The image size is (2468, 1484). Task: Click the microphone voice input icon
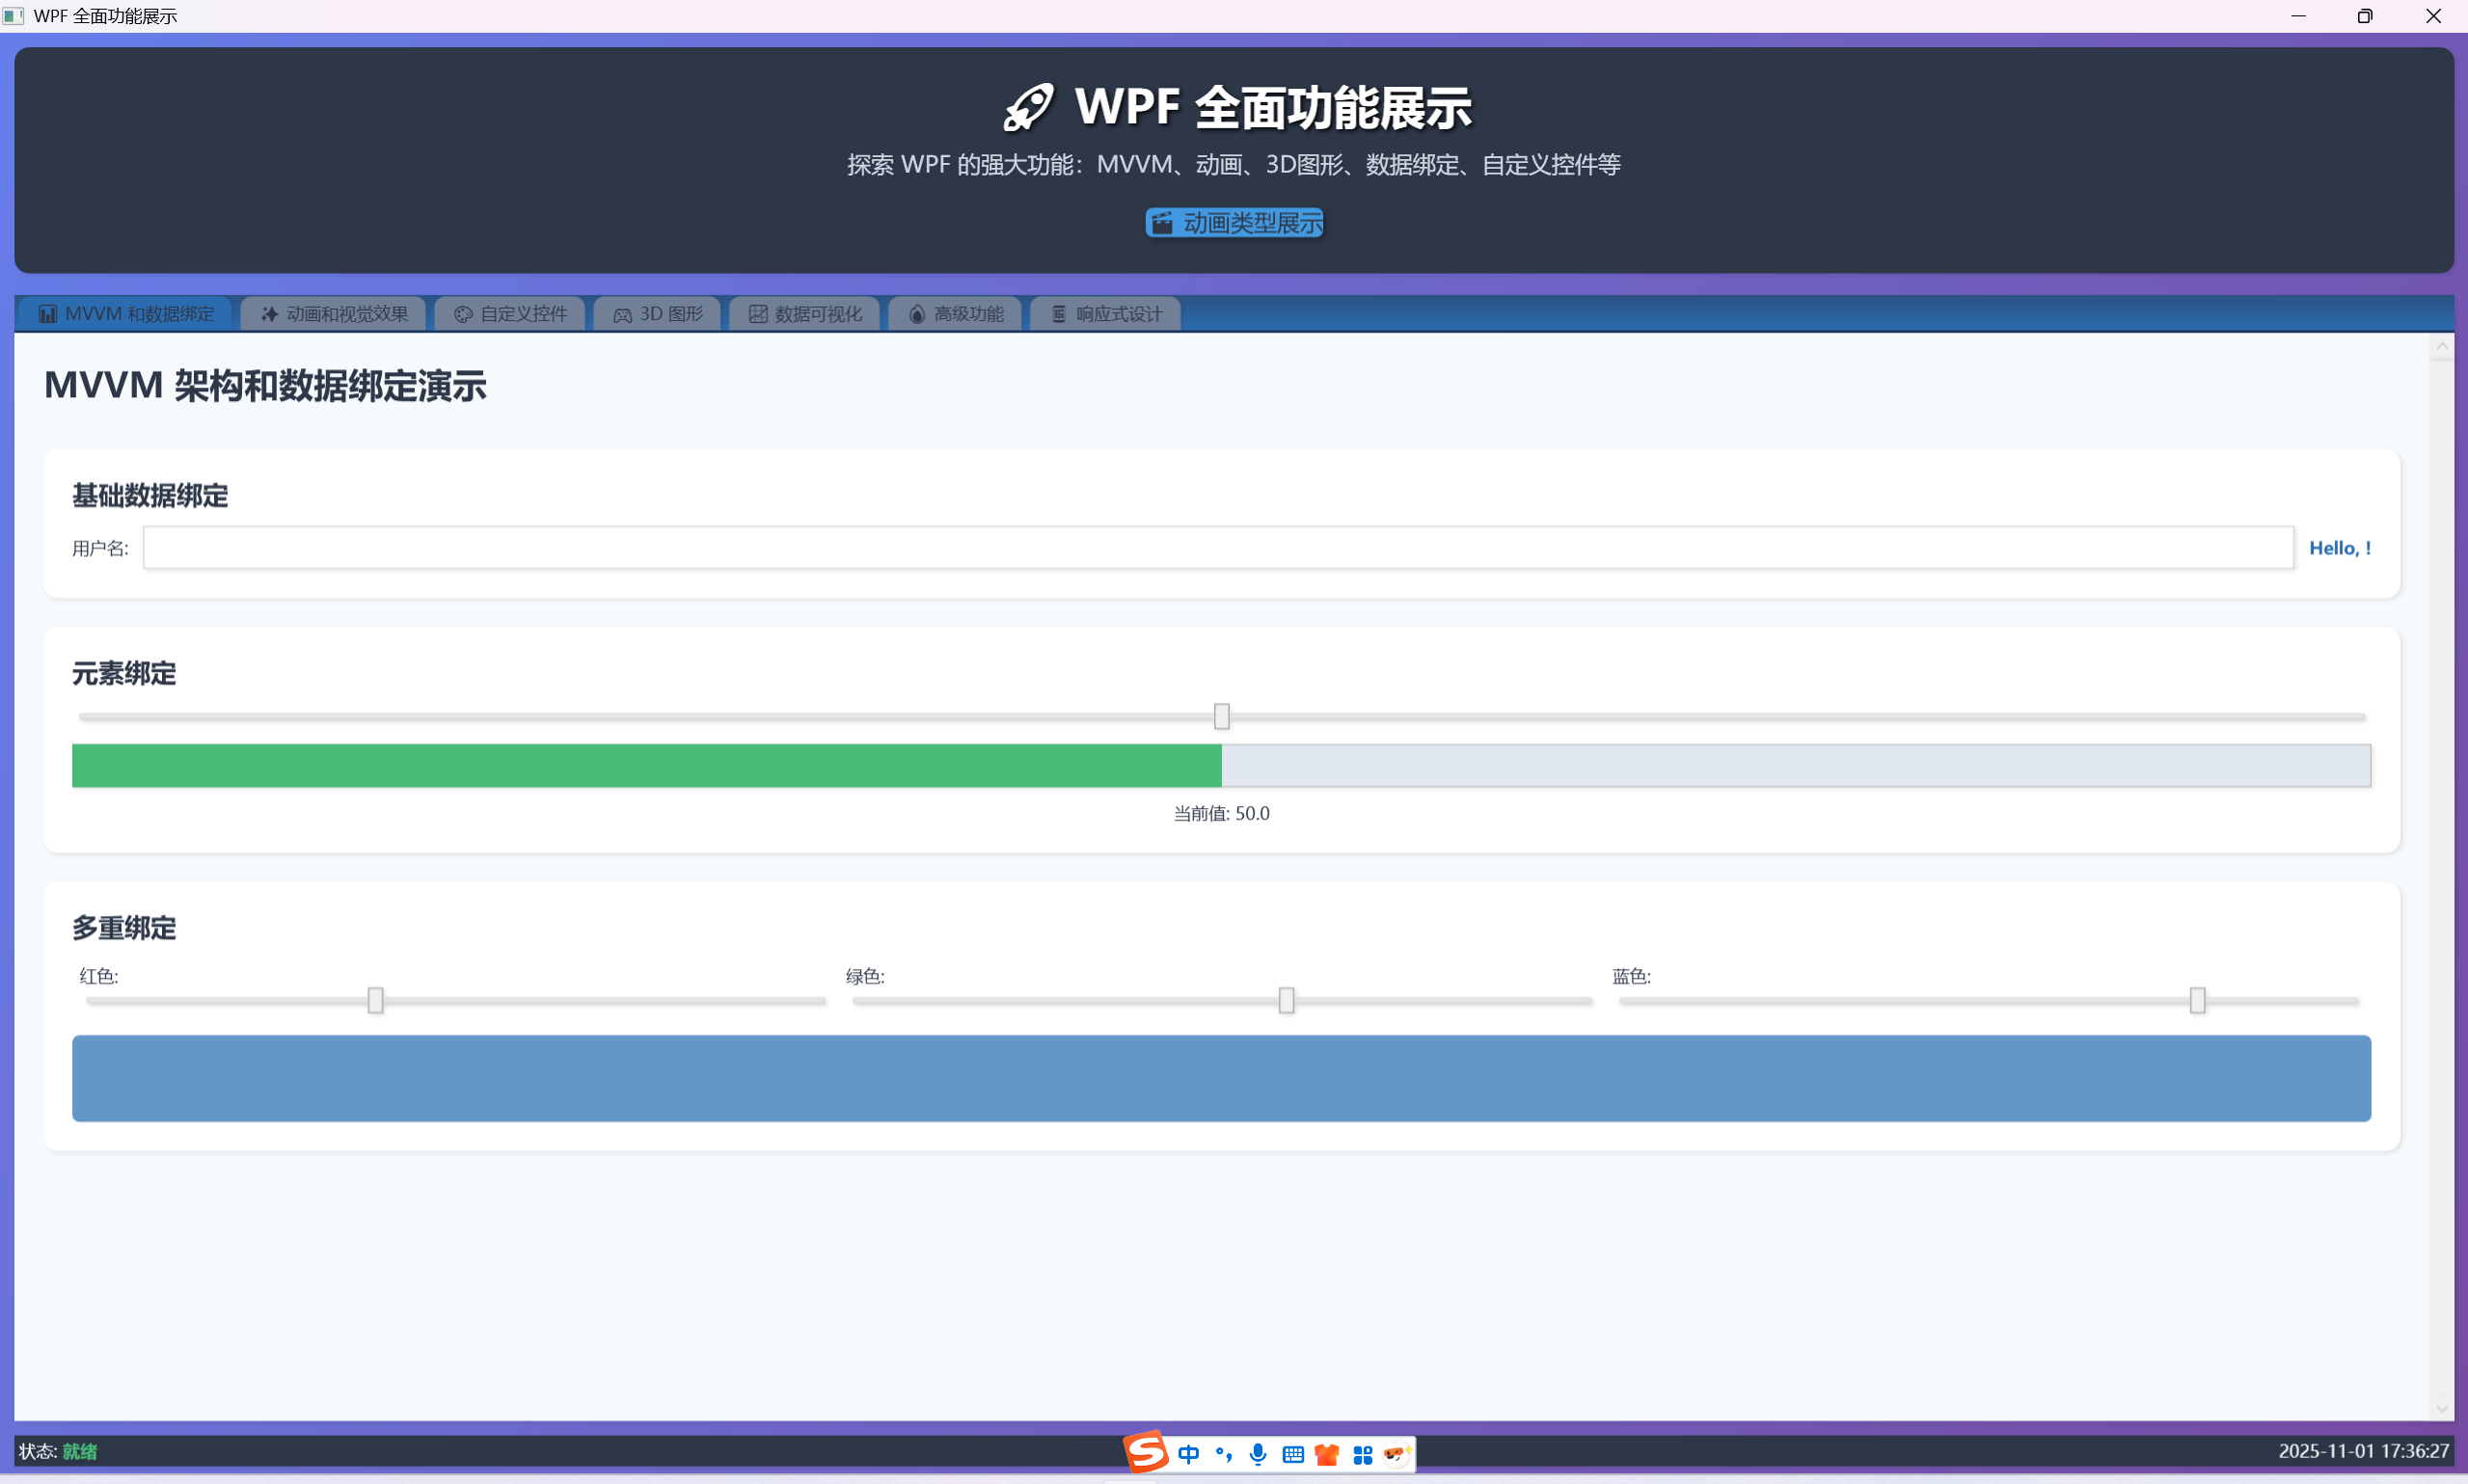(1258, 1454)
